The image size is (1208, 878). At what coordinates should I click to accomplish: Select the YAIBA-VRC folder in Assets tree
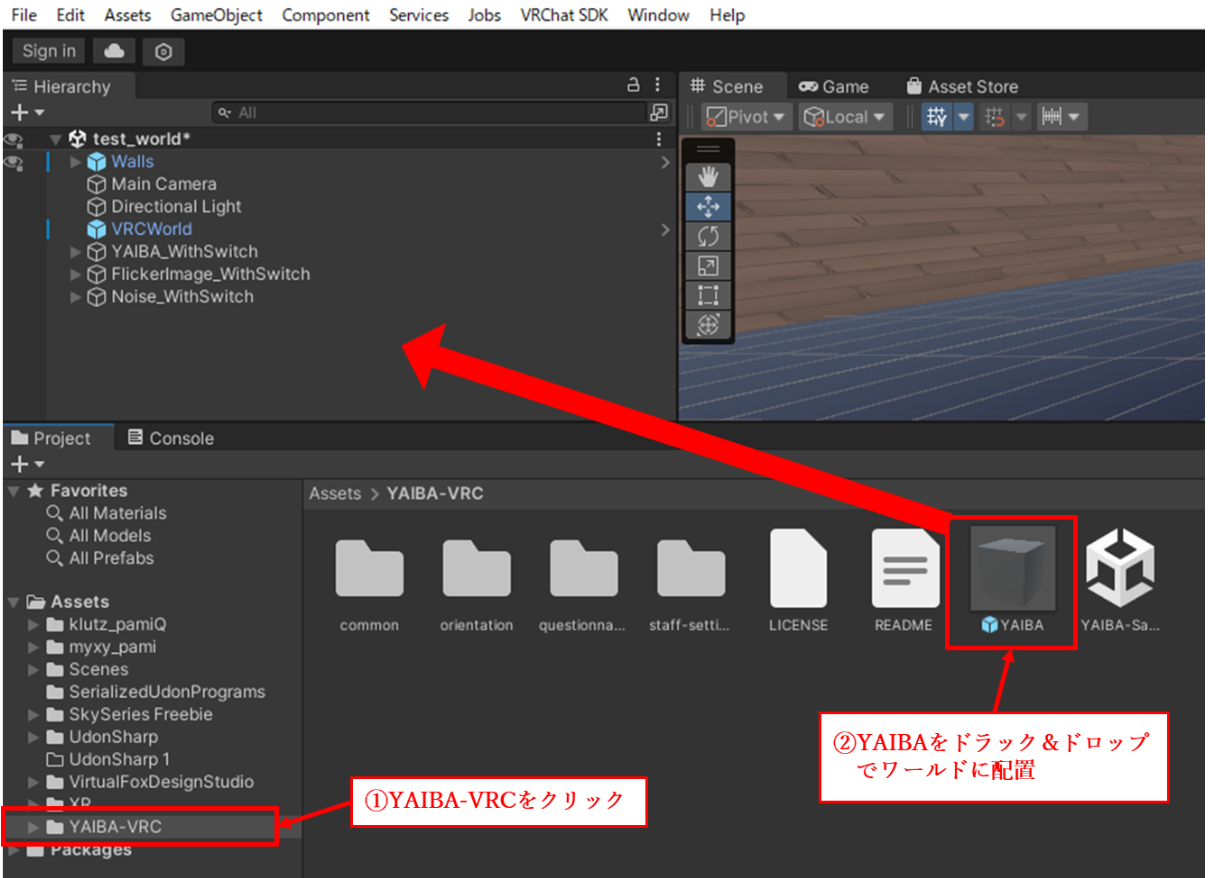tap(115, 827)
